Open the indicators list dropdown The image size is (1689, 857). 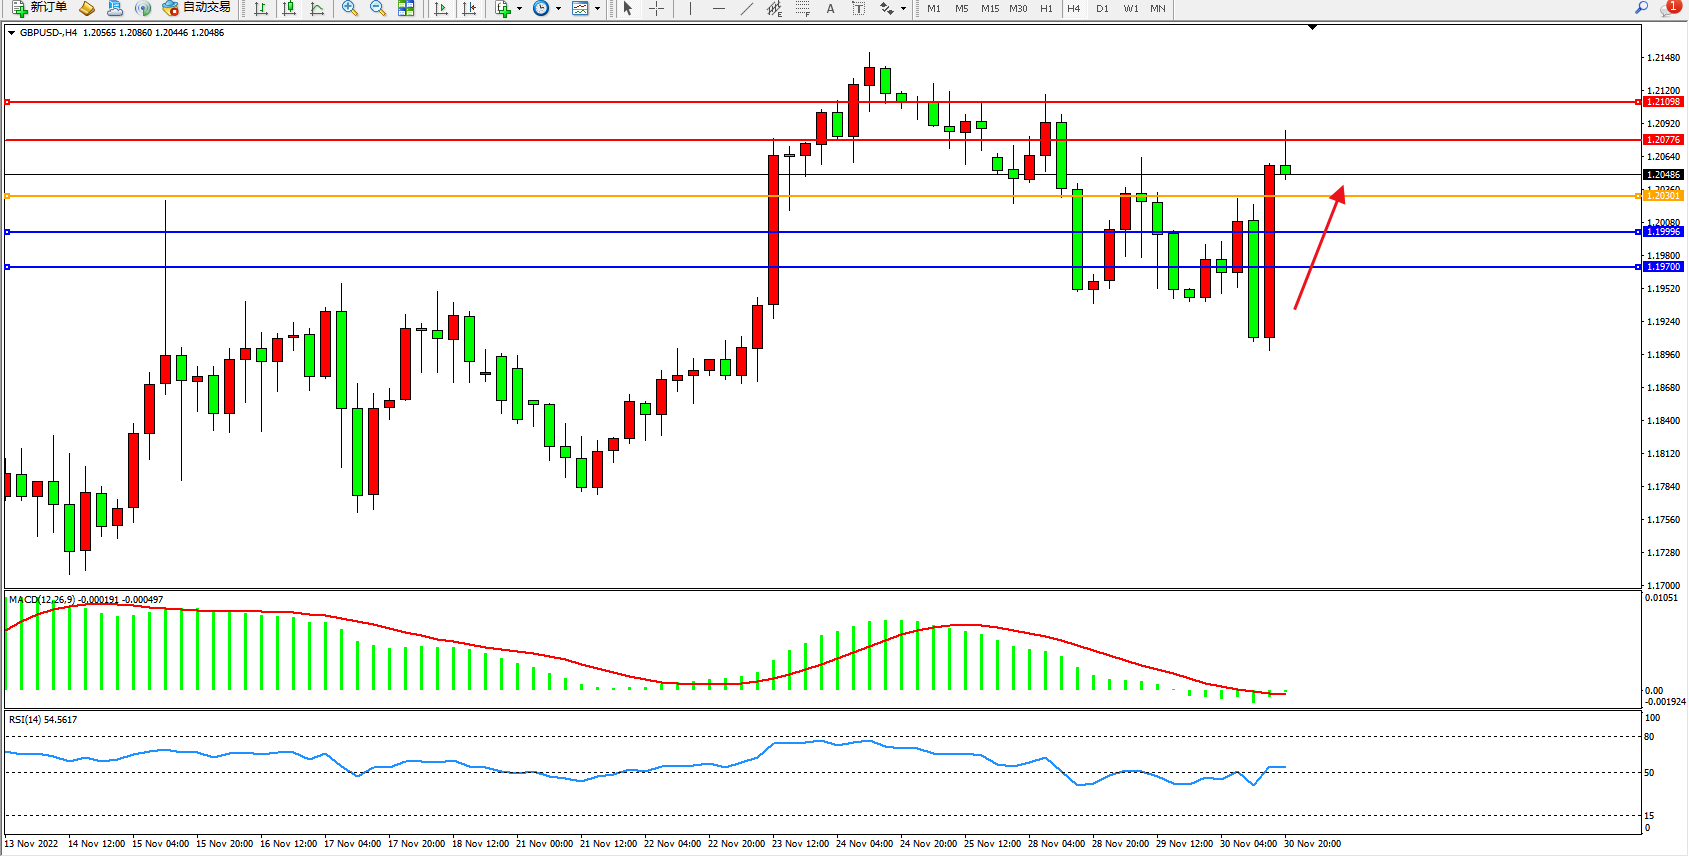pyautogui.click(x=519, y=9)
